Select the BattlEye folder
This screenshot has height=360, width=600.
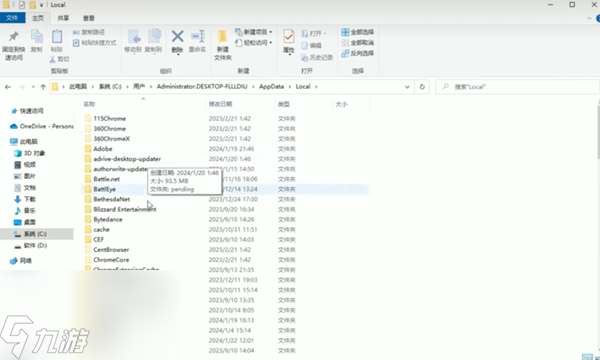pos(104,189)
